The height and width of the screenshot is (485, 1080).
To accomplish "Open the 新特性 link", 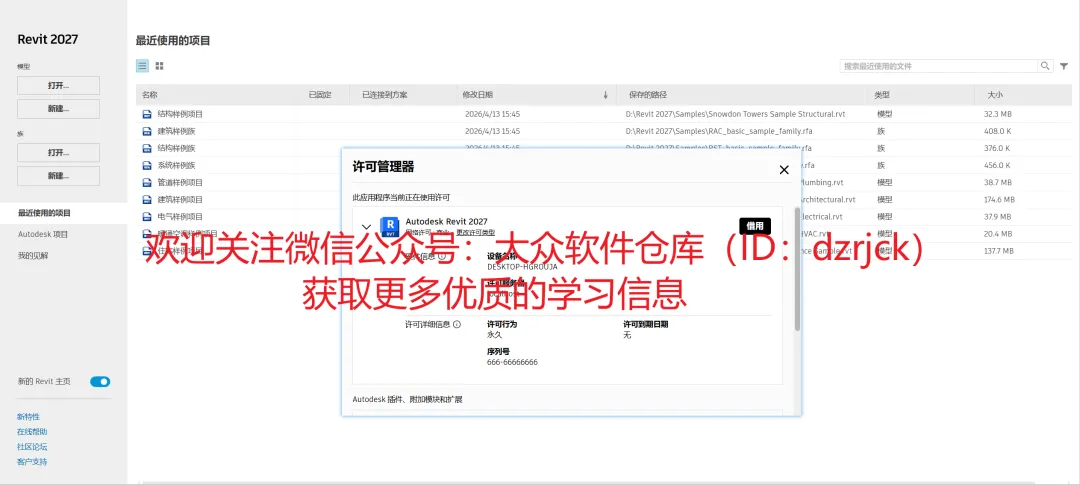I will pyautogui.click(x=28, y=417).
